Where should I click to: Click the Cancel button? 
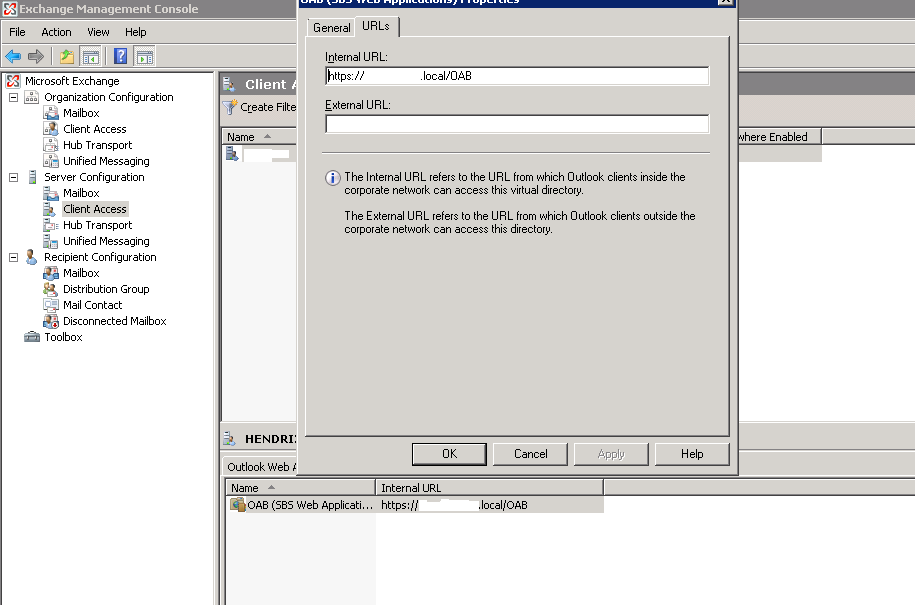click(530, 454)
